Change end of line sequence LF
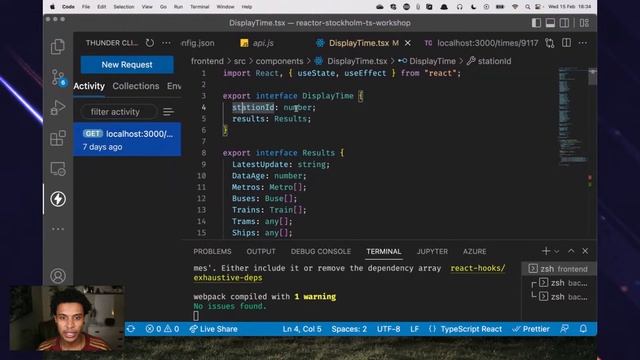The image size is (640, 360). click(x=414, y=329)
